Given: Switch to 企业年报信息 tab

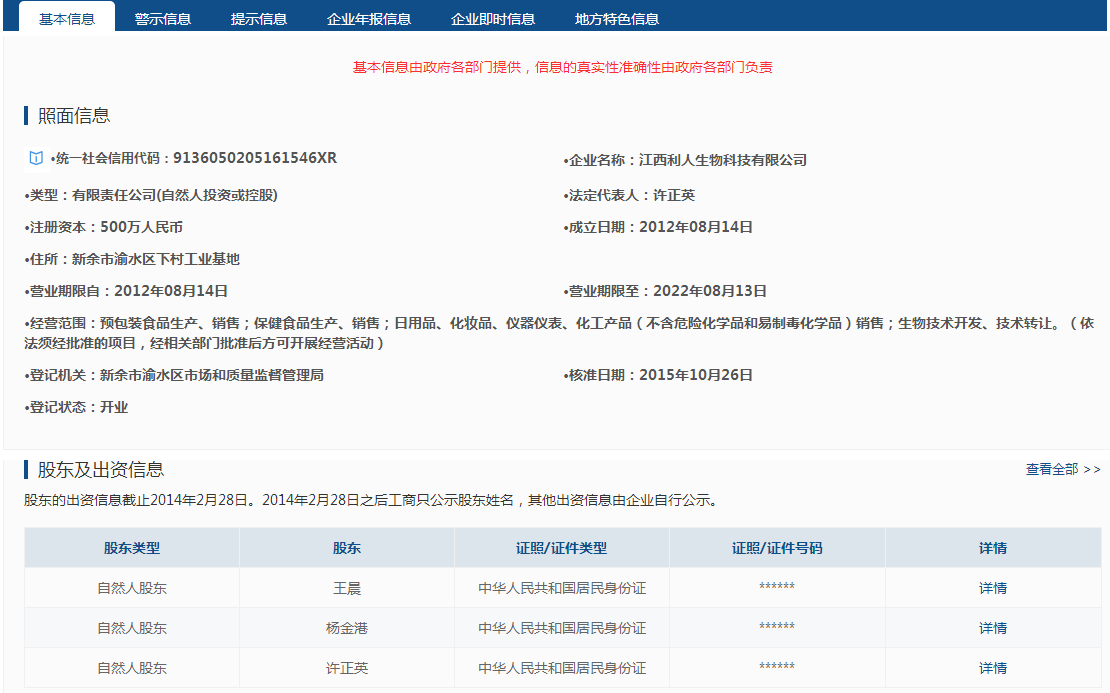Looking at the screenshot, I should point(369,19).
